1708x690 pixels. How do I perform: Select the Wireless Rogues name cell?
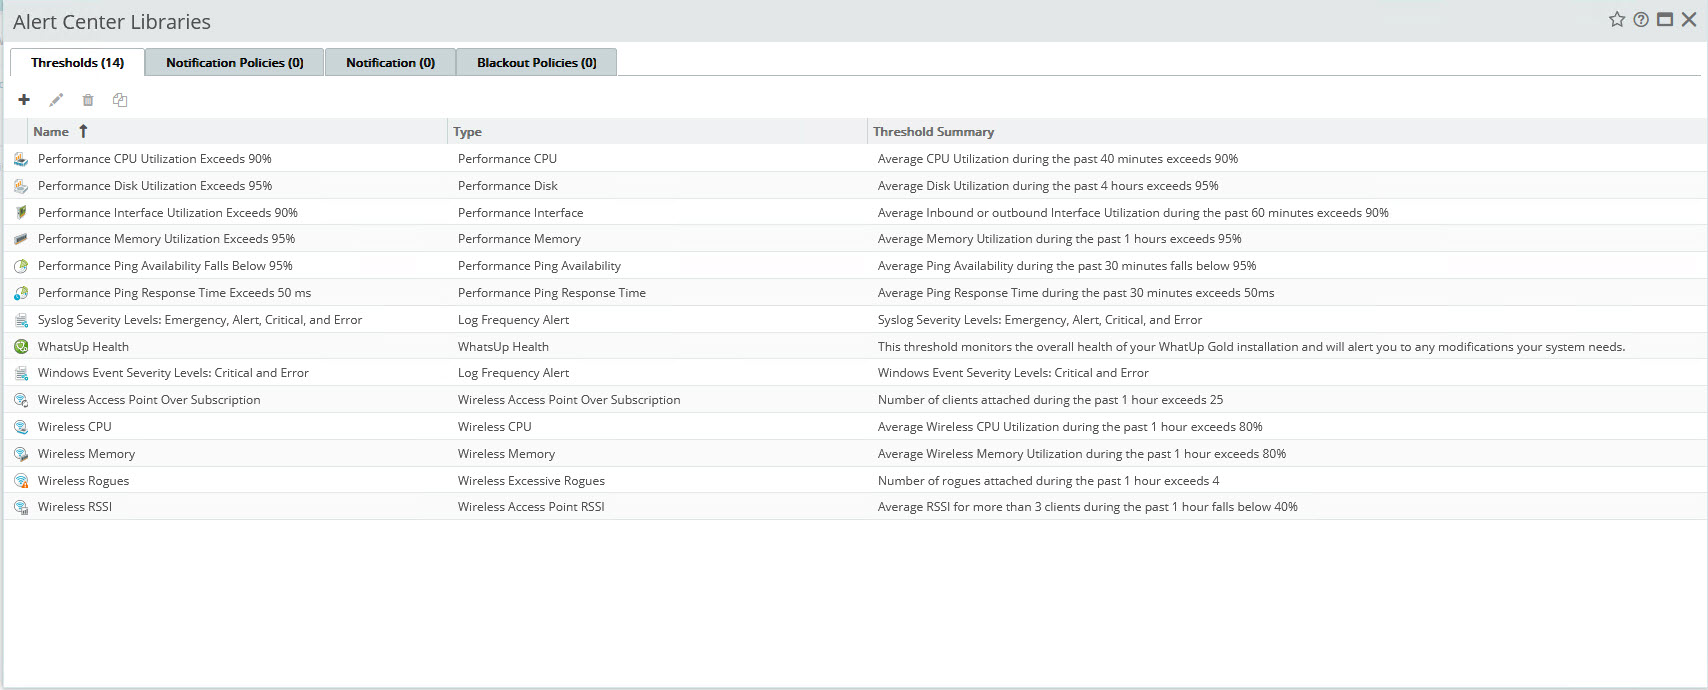(x=83, y=481)
